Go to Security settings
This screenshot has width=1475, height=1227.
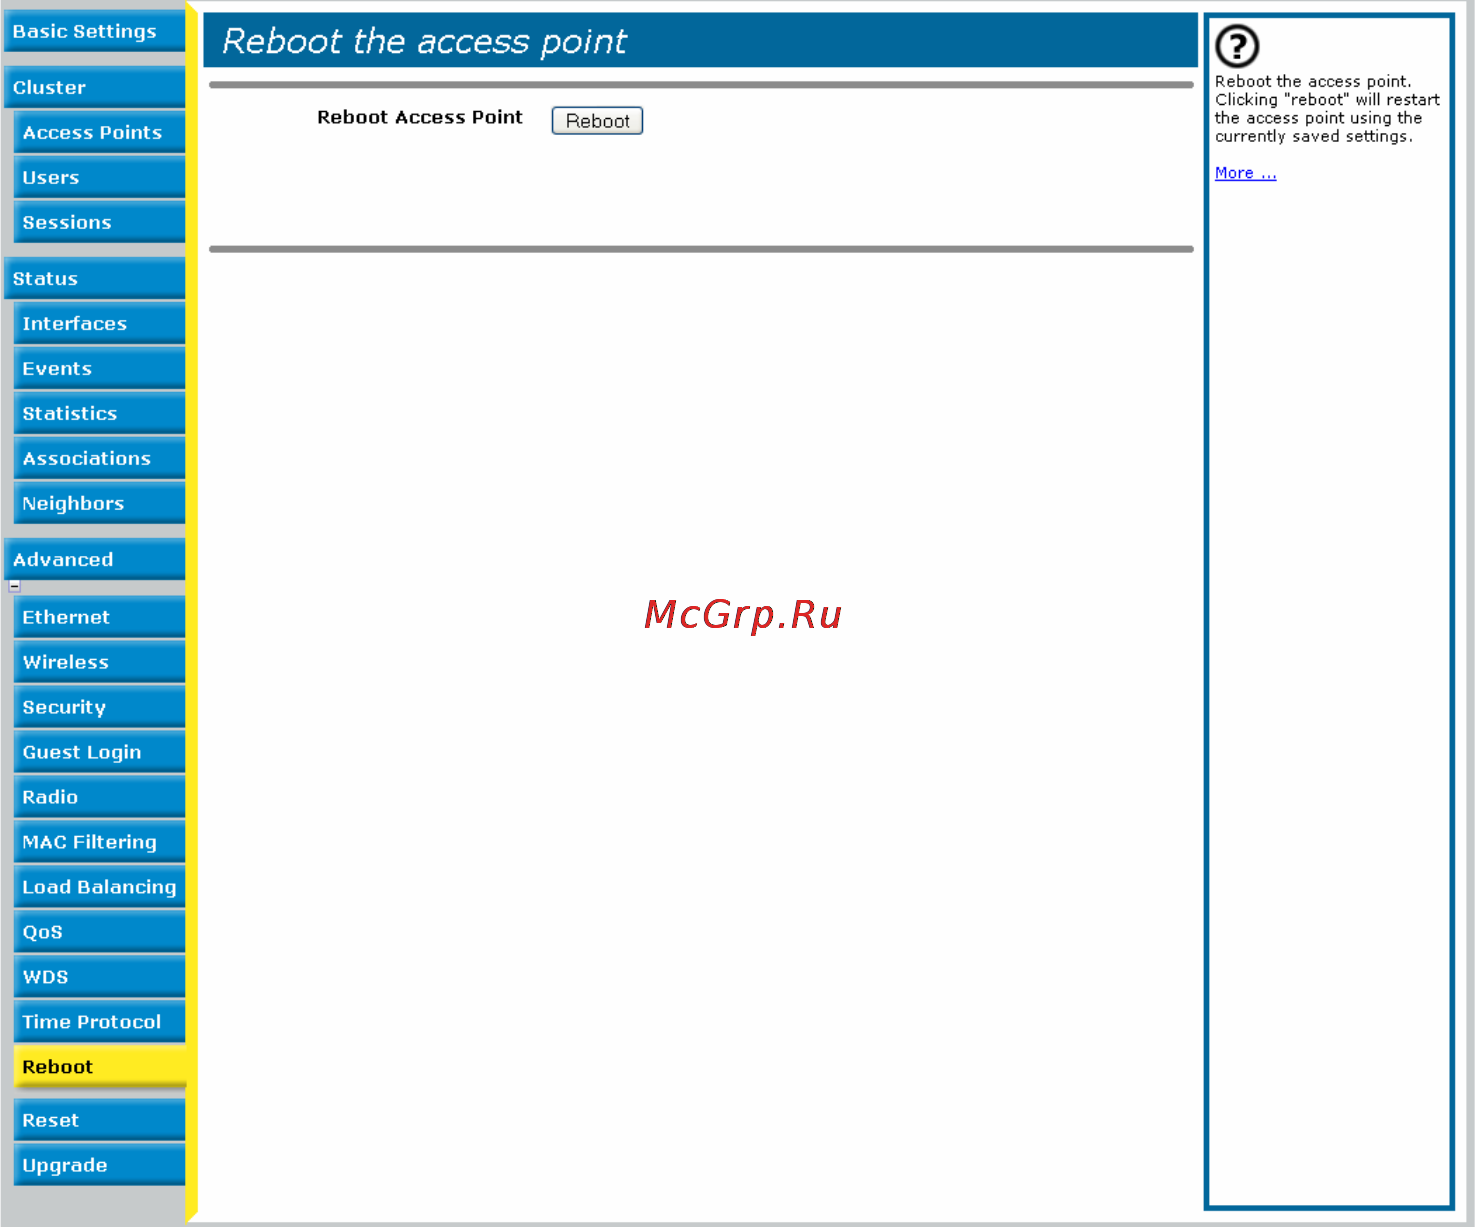(99, 707)
